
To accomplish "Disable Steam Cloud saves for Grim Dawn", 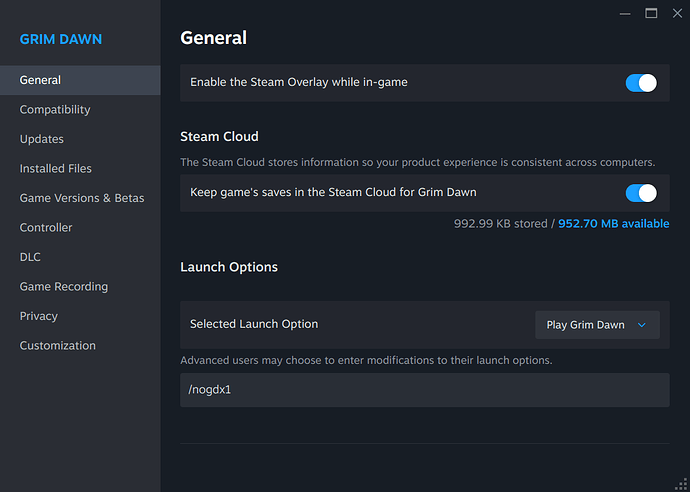I will [641, 193].
